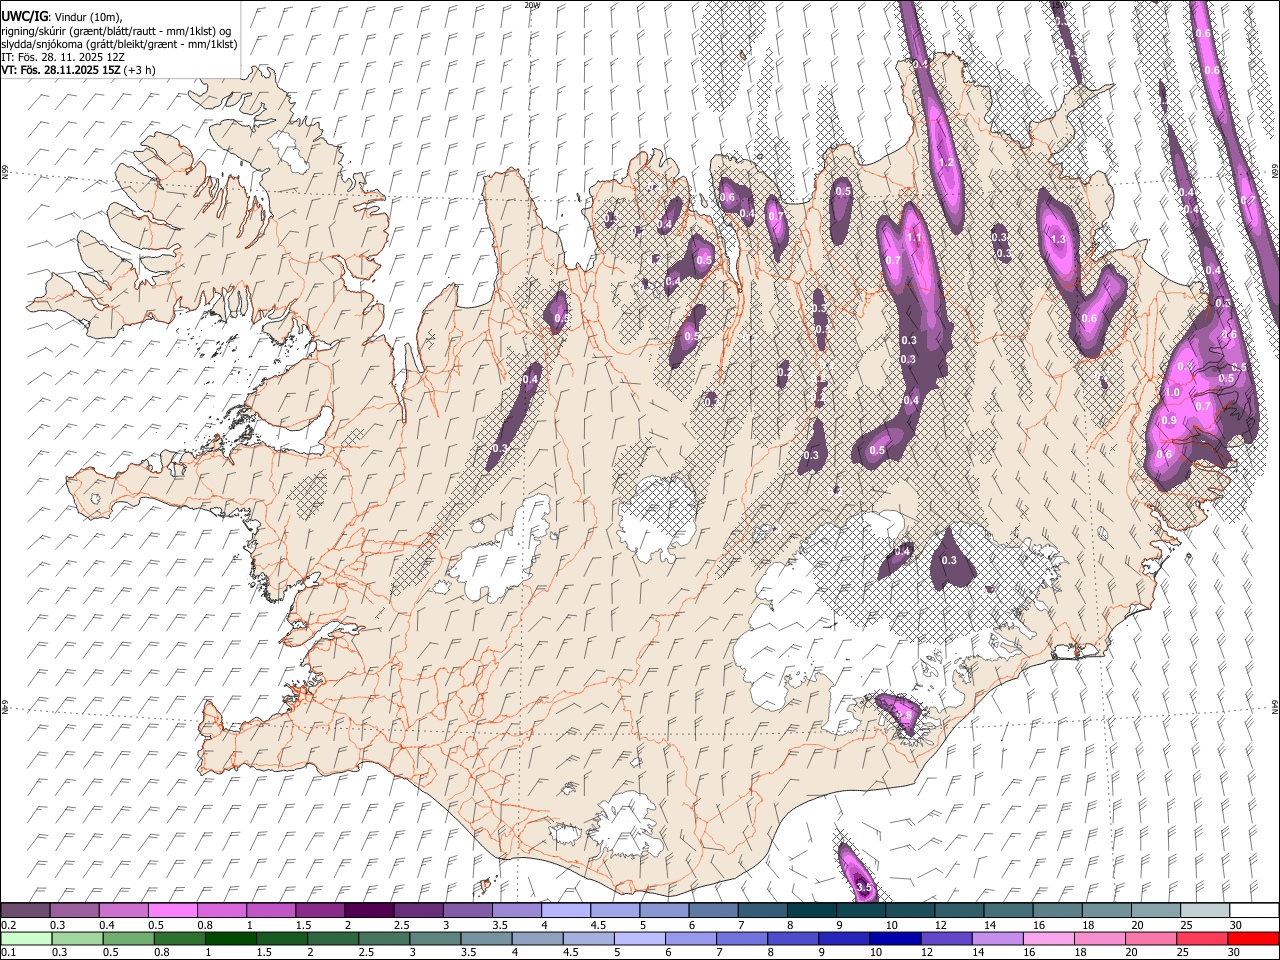Image resolution: width=1280 pixels, height=960 pixels.
Task: Click the bottom legend swatch between 7 and 8
Action: pos(742,938)
